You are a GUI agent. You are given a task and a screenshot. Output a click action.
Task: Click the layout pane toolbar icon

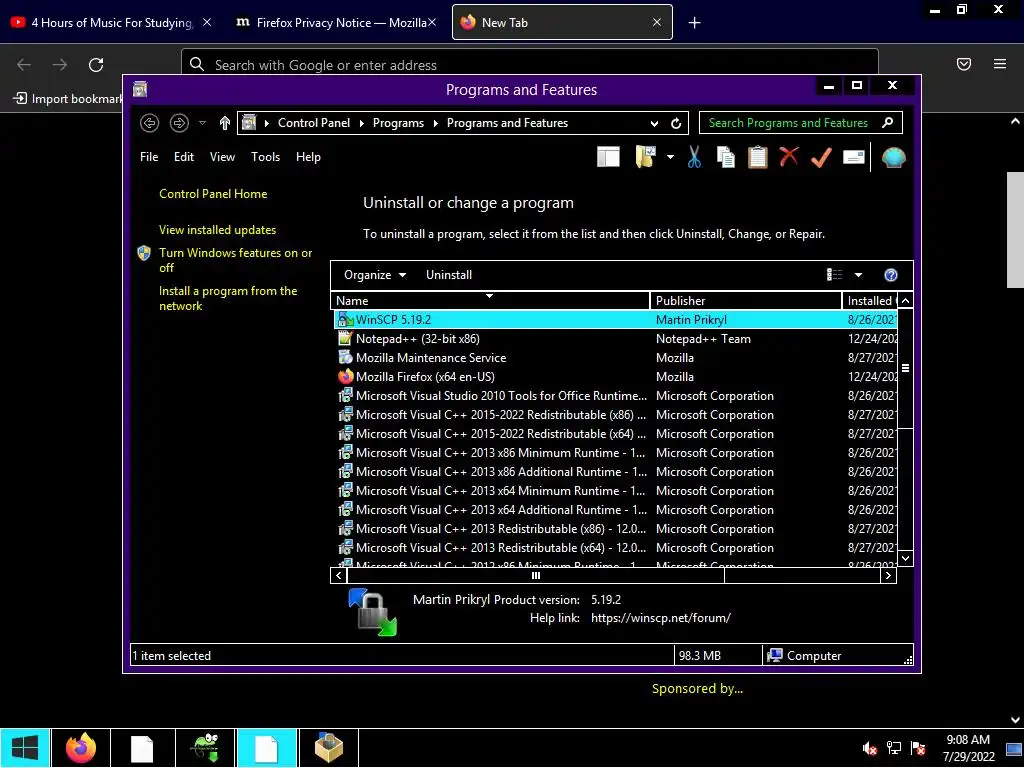[608, 157]
